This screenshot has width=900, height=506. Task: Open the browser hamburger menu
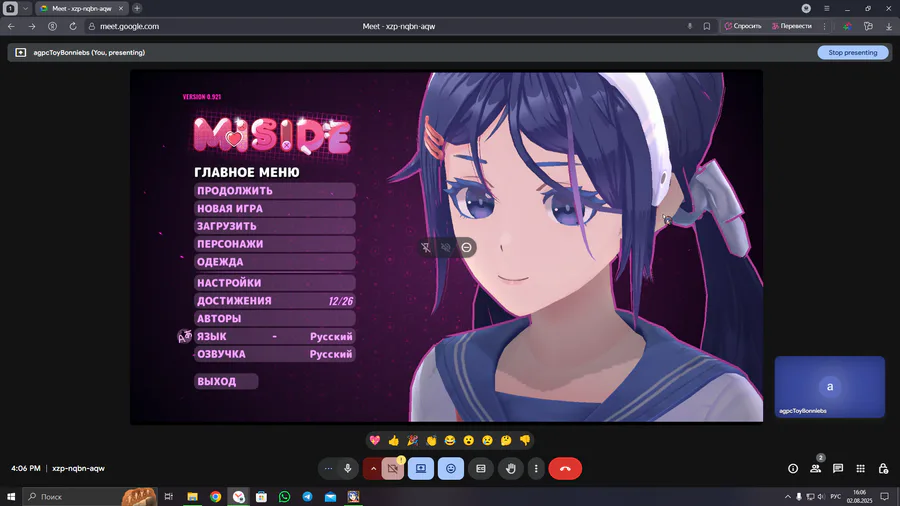pyautogui.click(x=827, y=9)
